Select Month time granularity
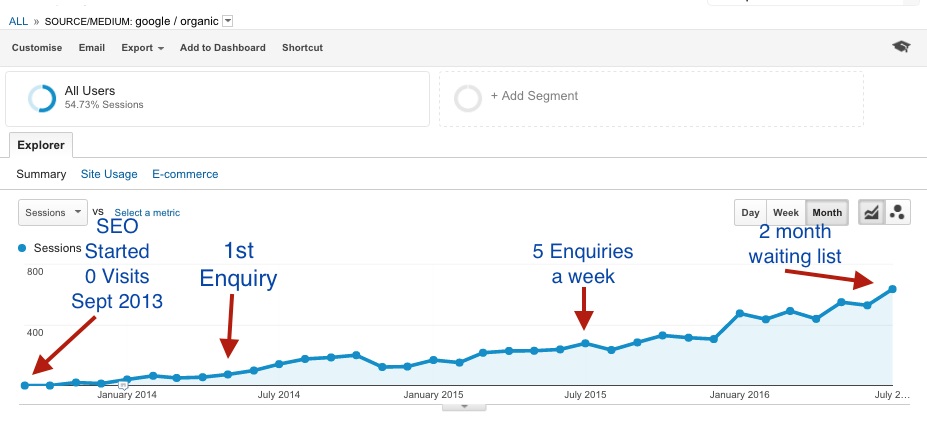The image size is (927, 425). tap(826, 212)
